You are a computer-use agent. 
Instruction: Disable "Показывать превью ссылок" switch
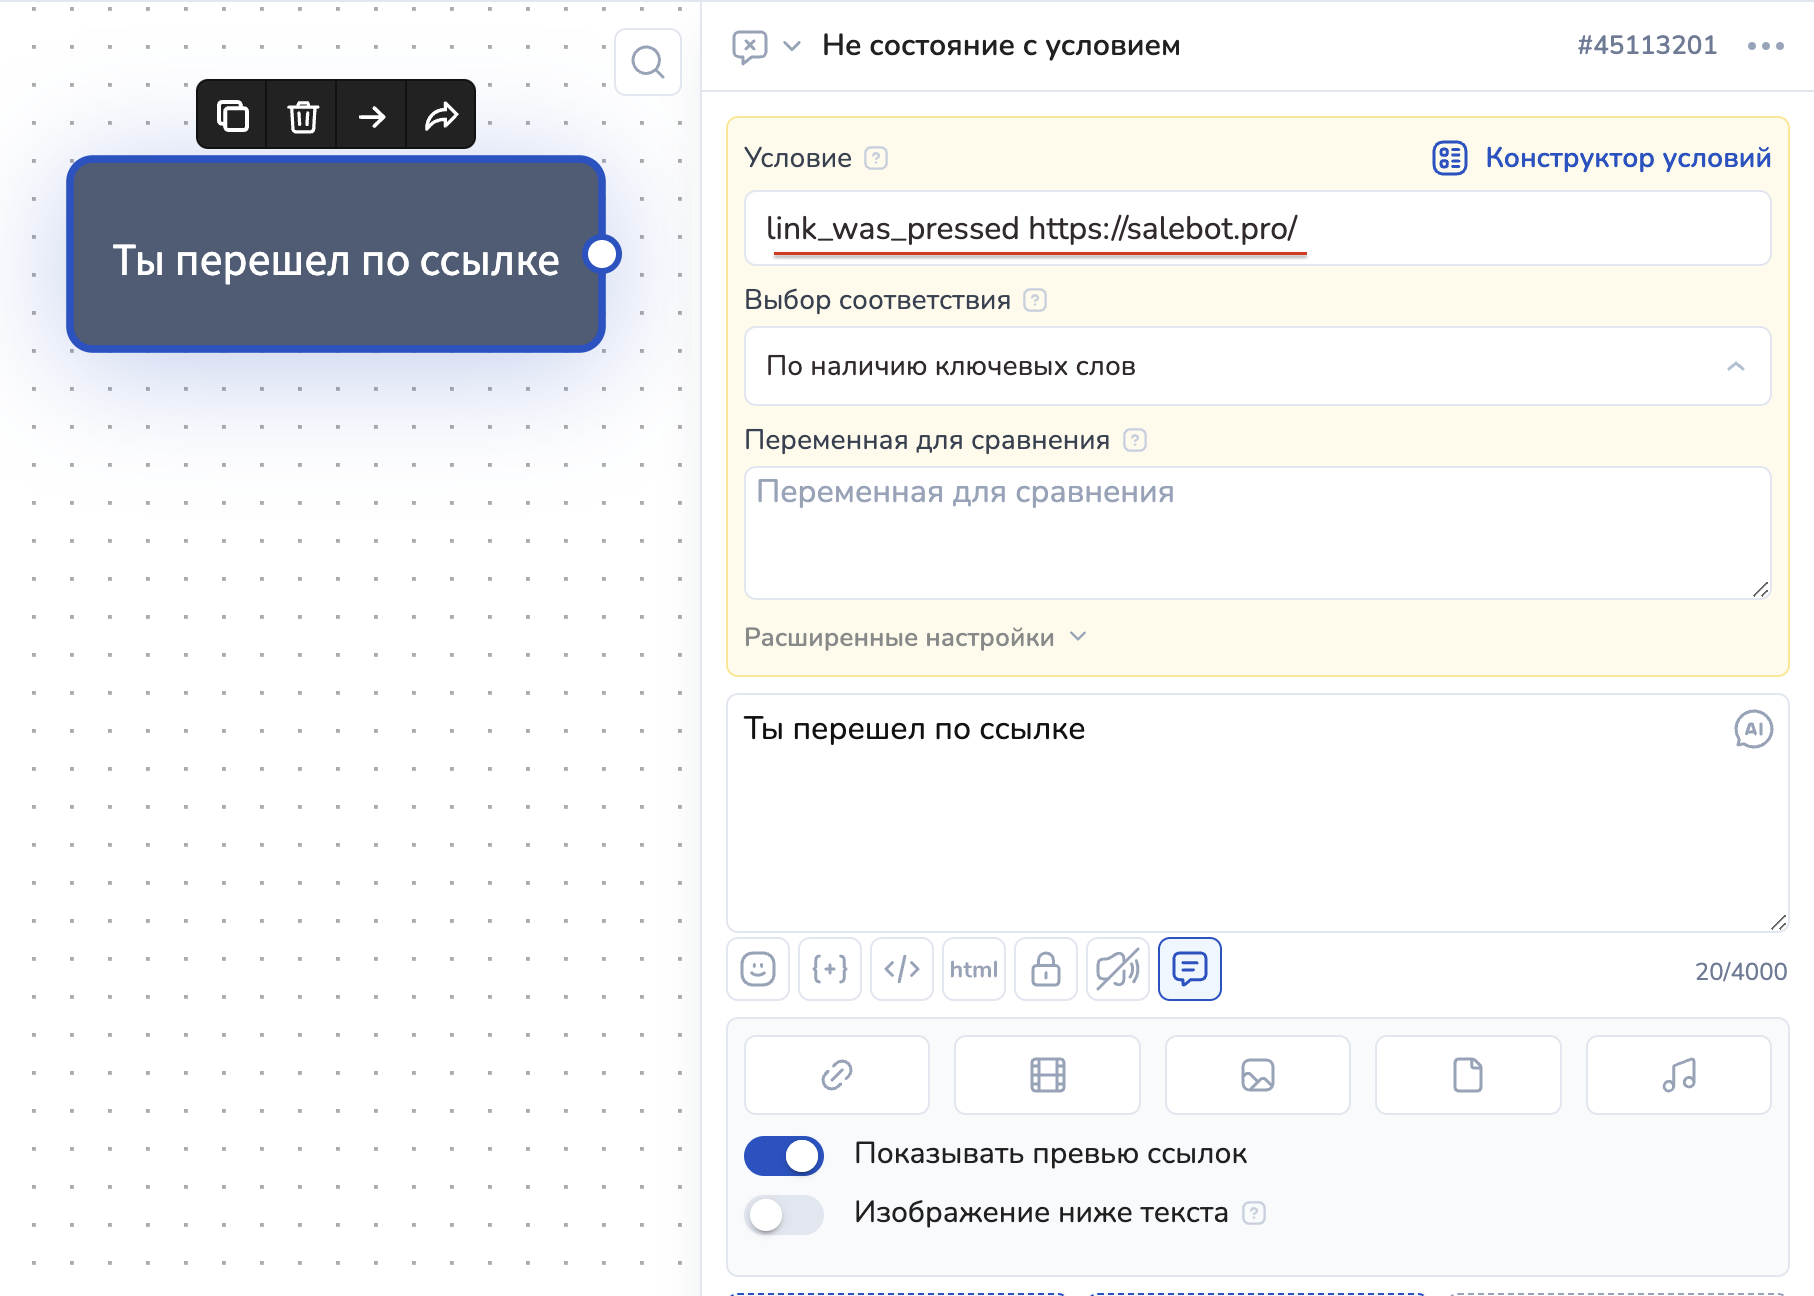[784, 1156]
